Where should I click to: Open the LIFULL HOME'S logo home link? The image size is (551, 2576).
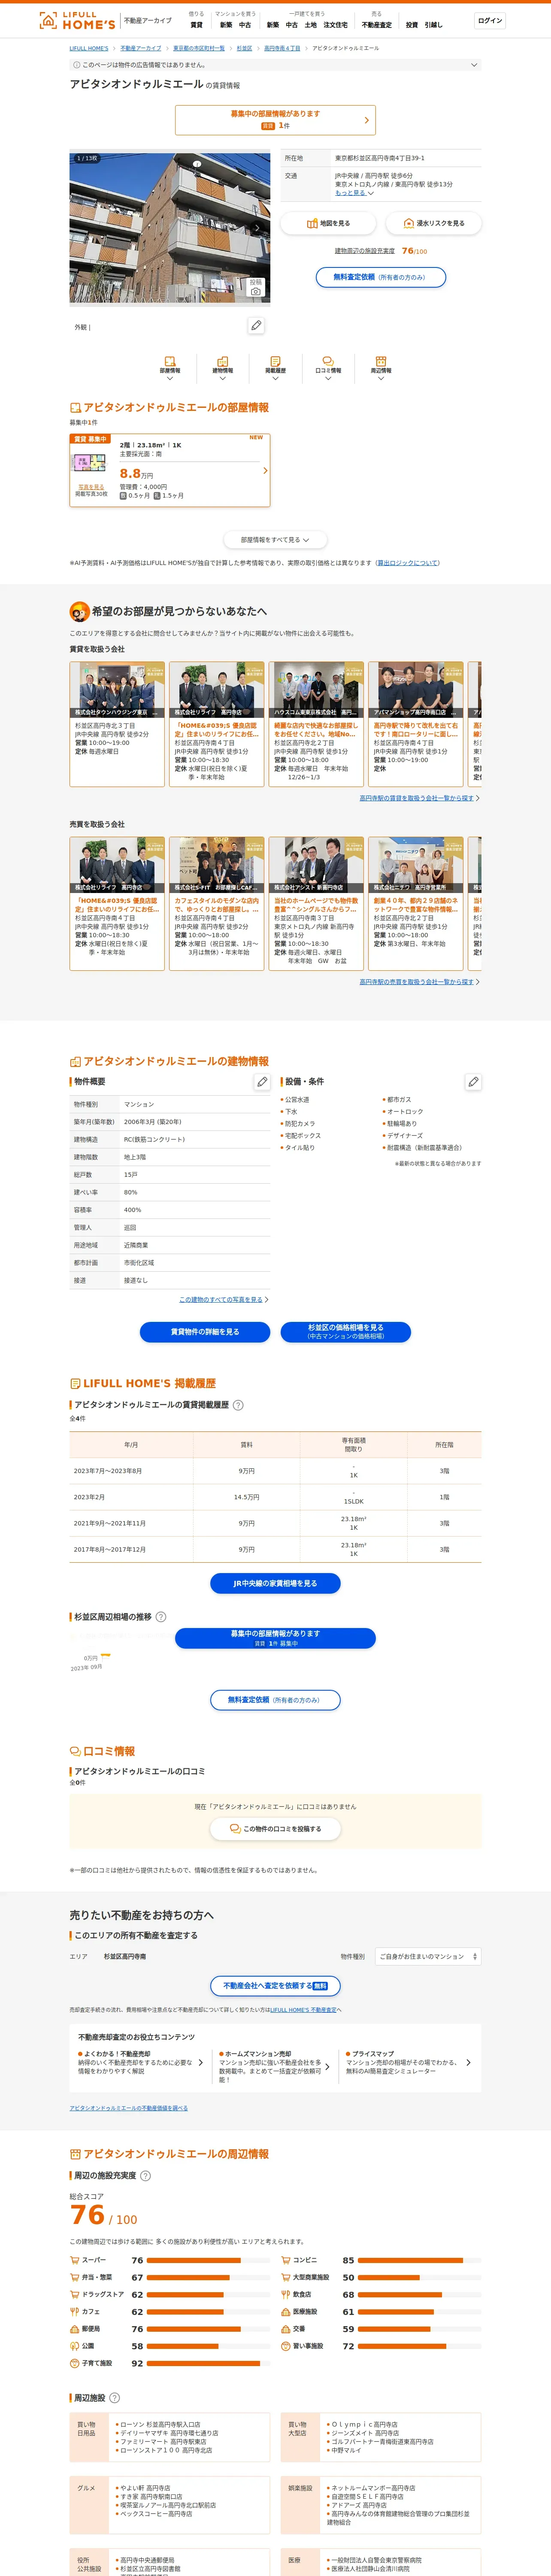pyautogui.click(x=77, y=20)
